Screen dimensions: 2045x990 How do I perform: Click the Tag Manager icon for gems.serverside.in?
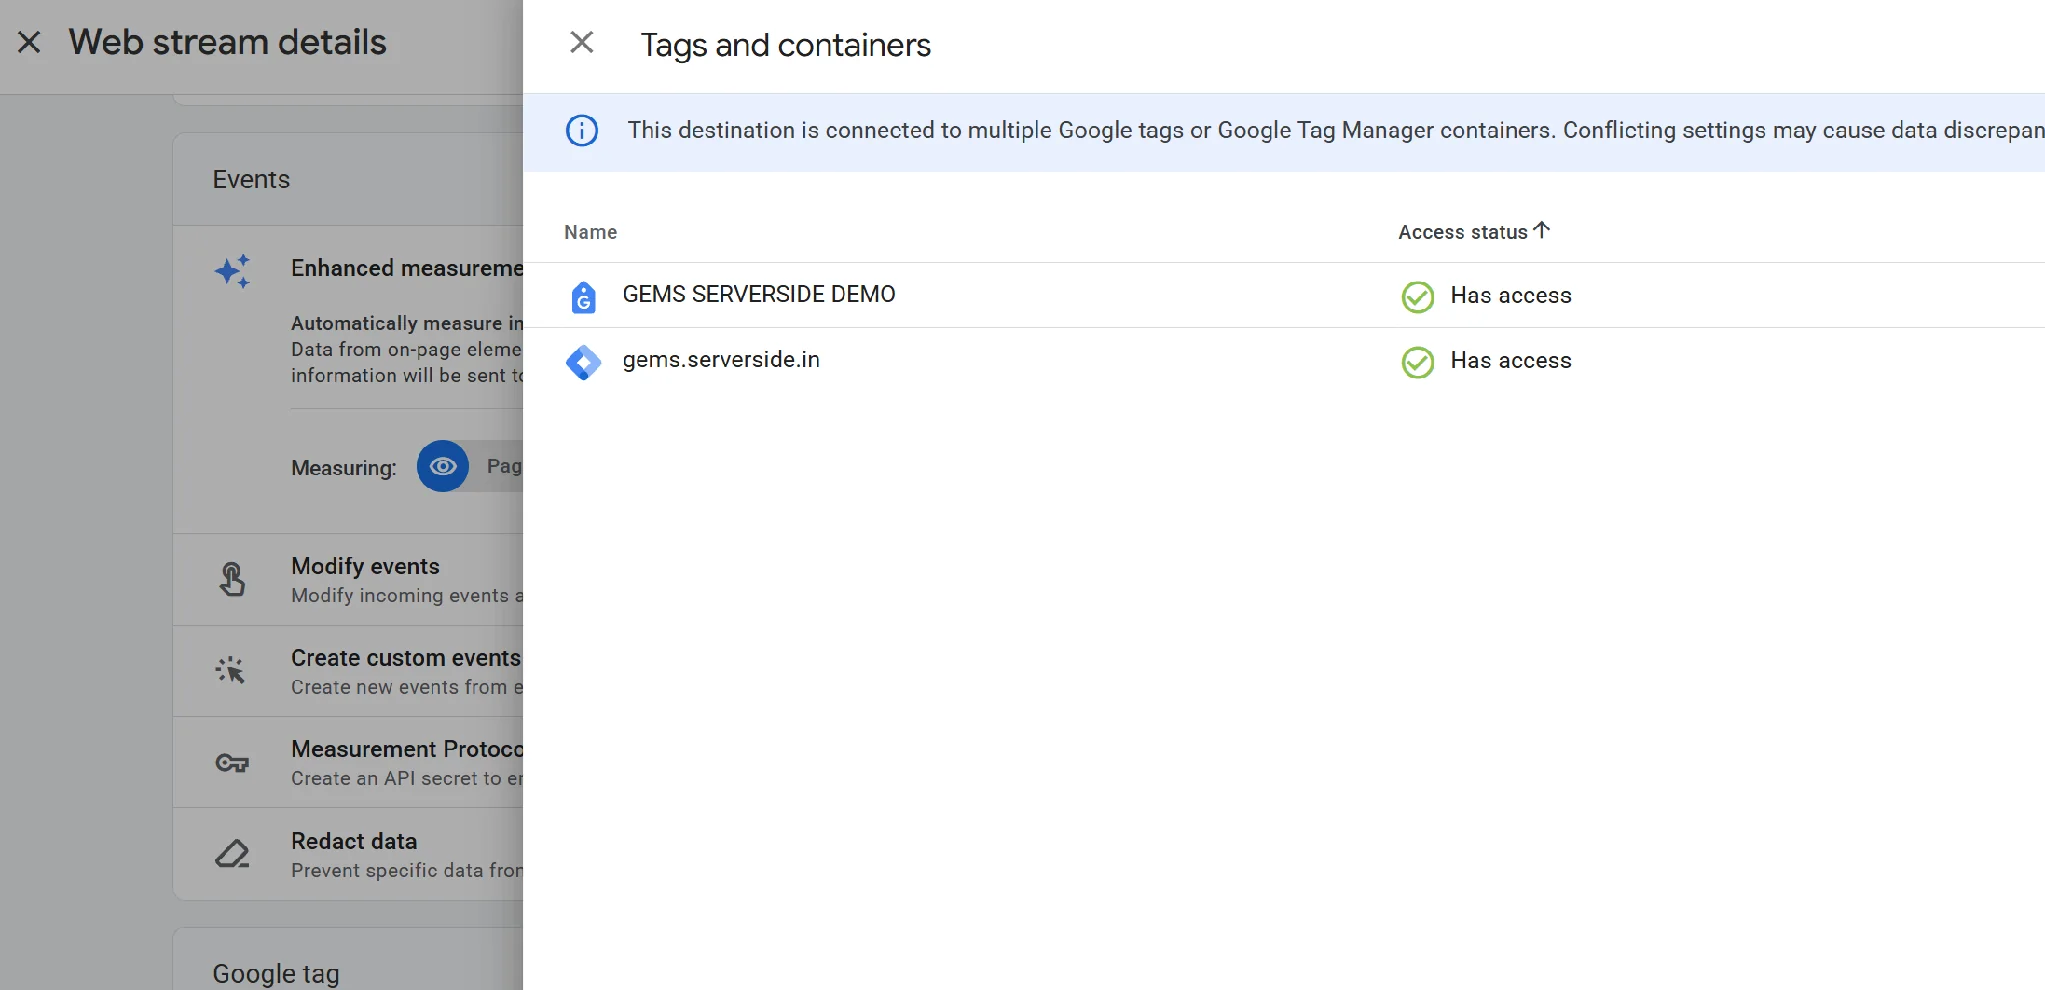click(x=583, y=362)
